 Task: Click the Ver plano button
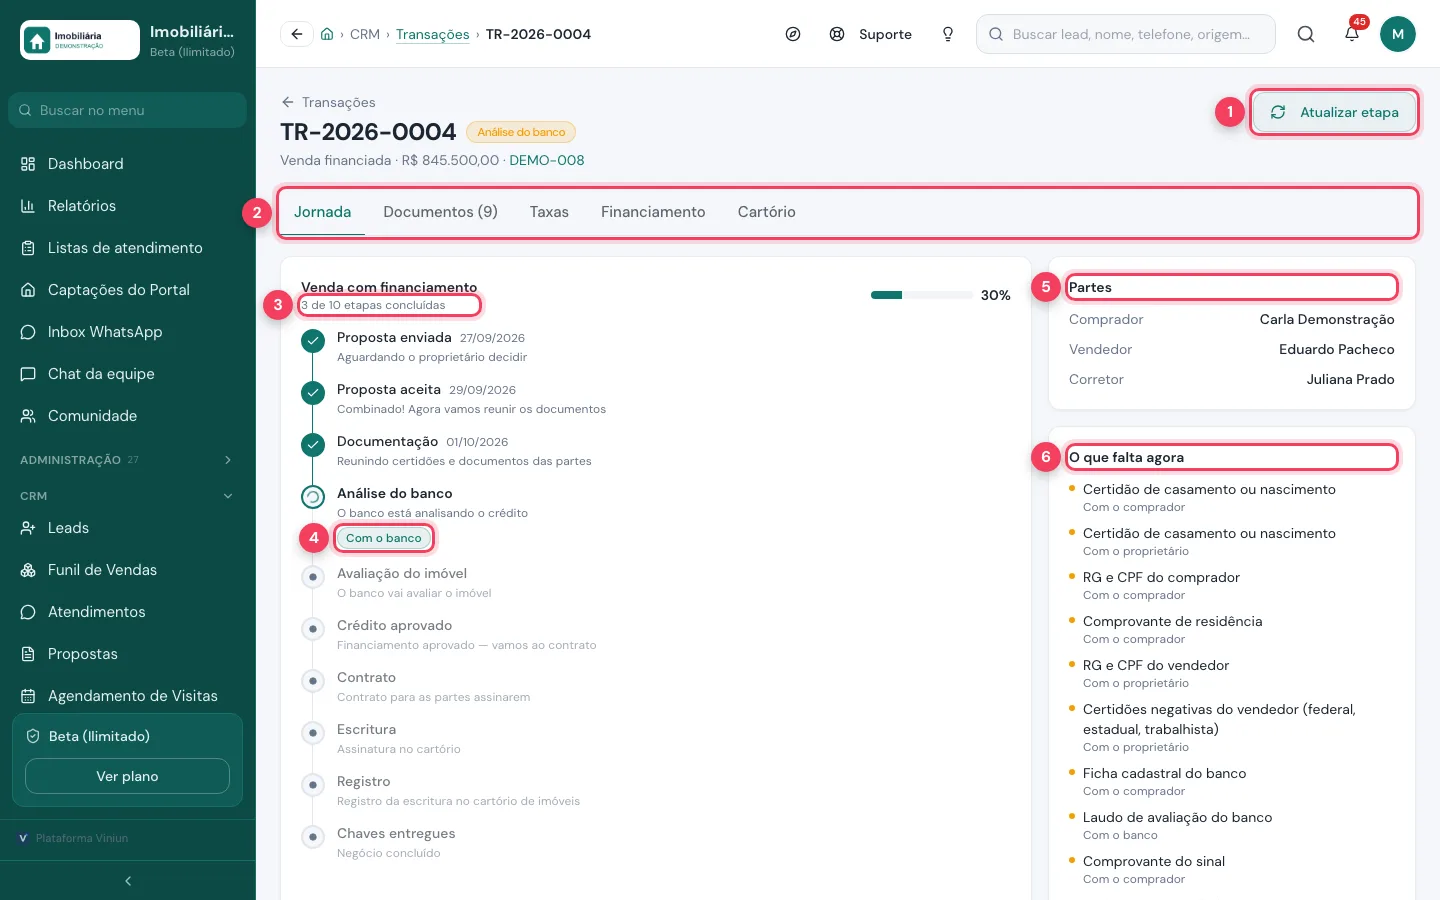point(127,776)
